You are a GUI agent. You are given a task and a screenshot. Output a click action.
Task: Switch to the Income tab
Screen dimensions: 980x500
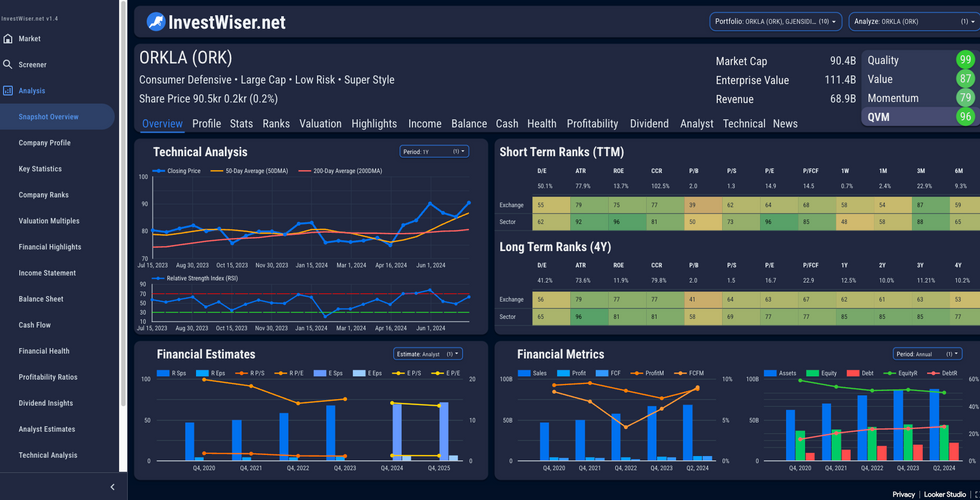tap(425, 124)
